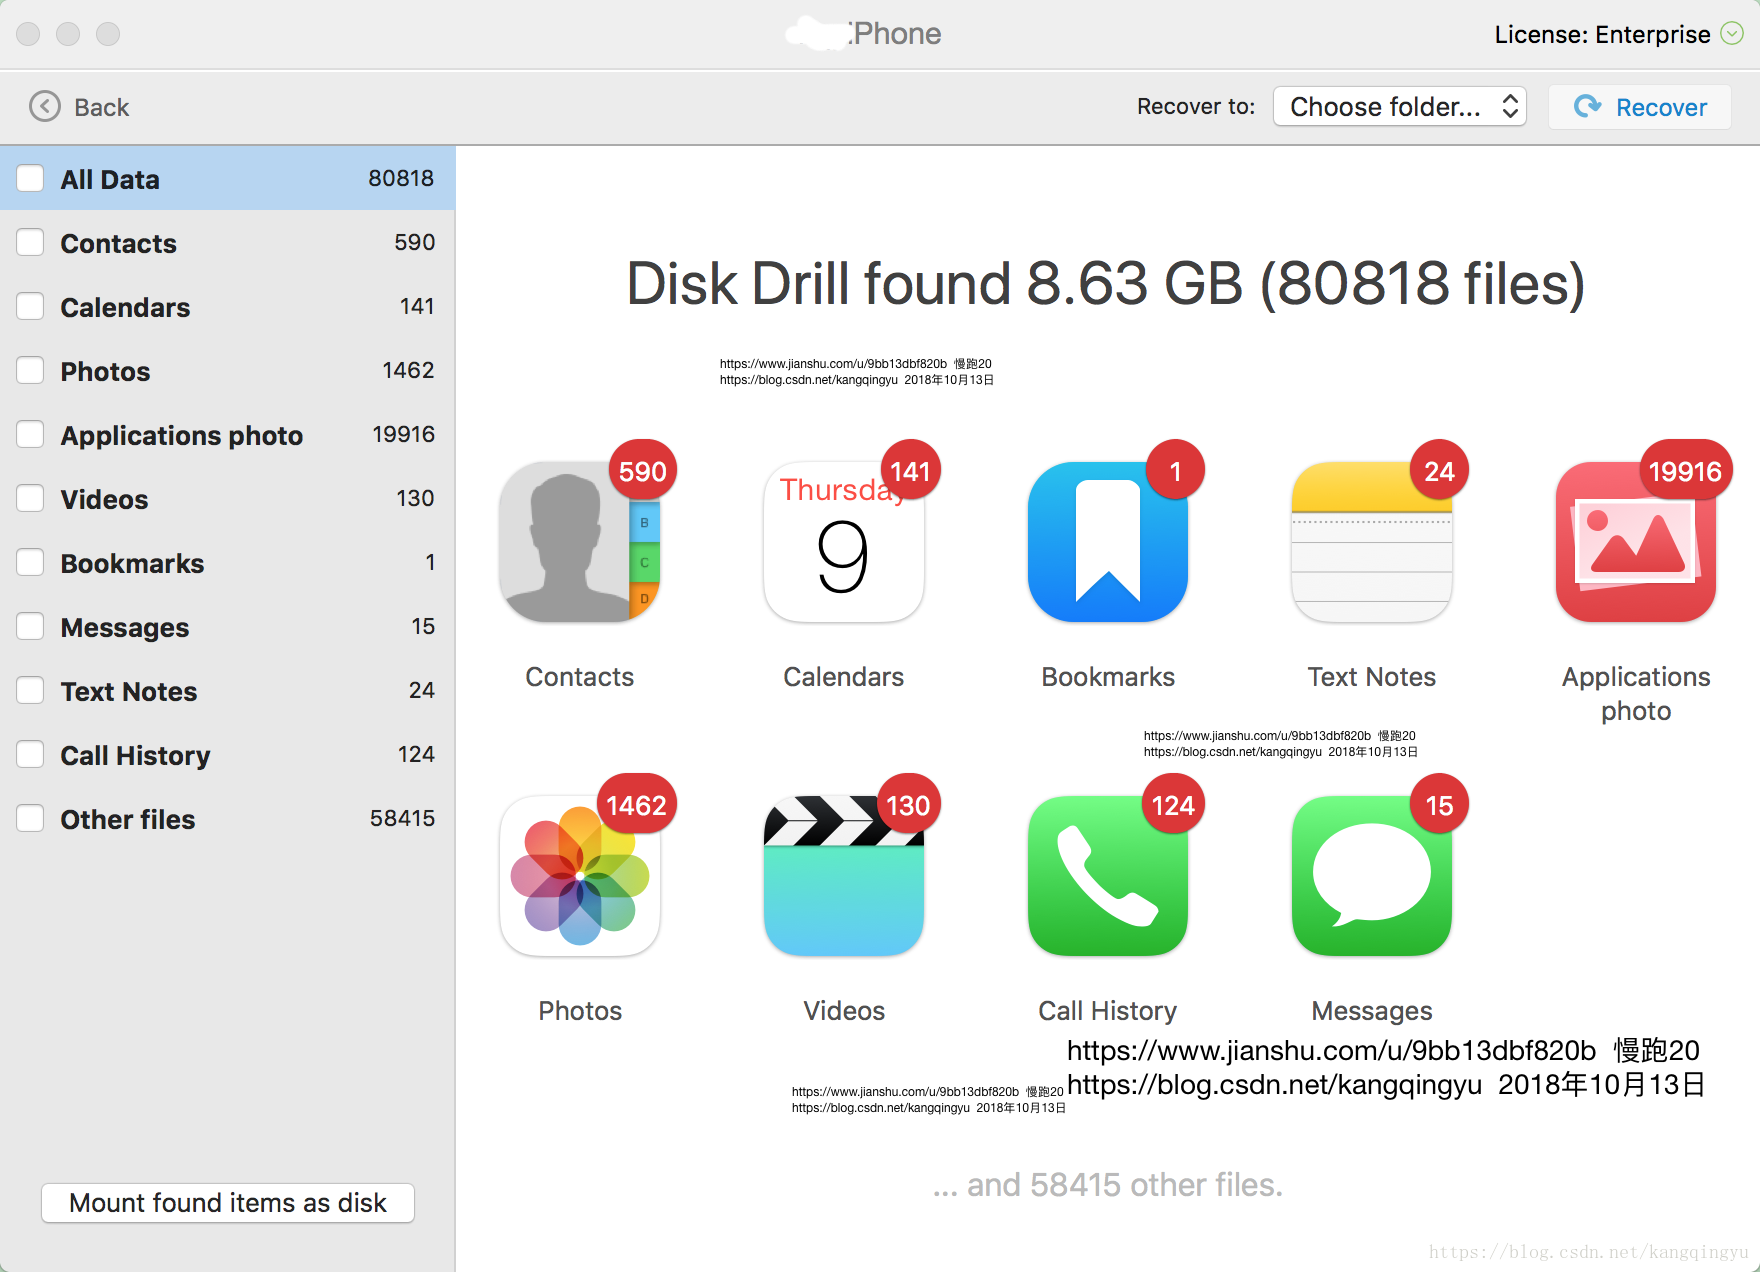Click the 58415 count for Other files
The width and height of the screenshot is (1760, 1272).
(x=402, y=818)
